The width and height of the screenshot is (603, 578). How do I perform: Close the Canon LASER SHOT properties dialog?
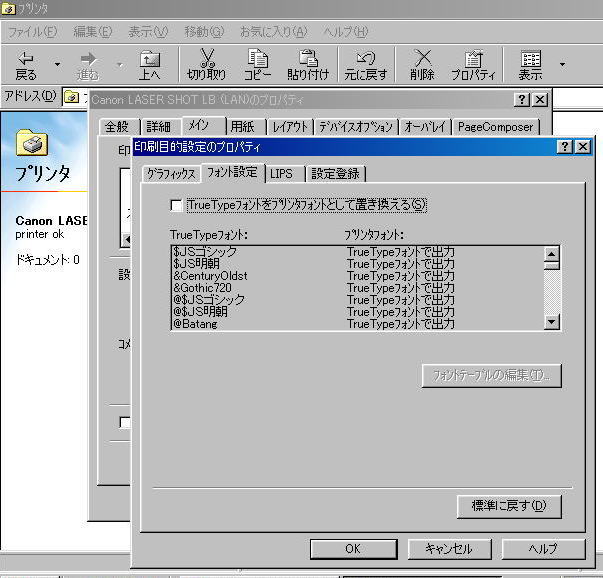[540, 100]
